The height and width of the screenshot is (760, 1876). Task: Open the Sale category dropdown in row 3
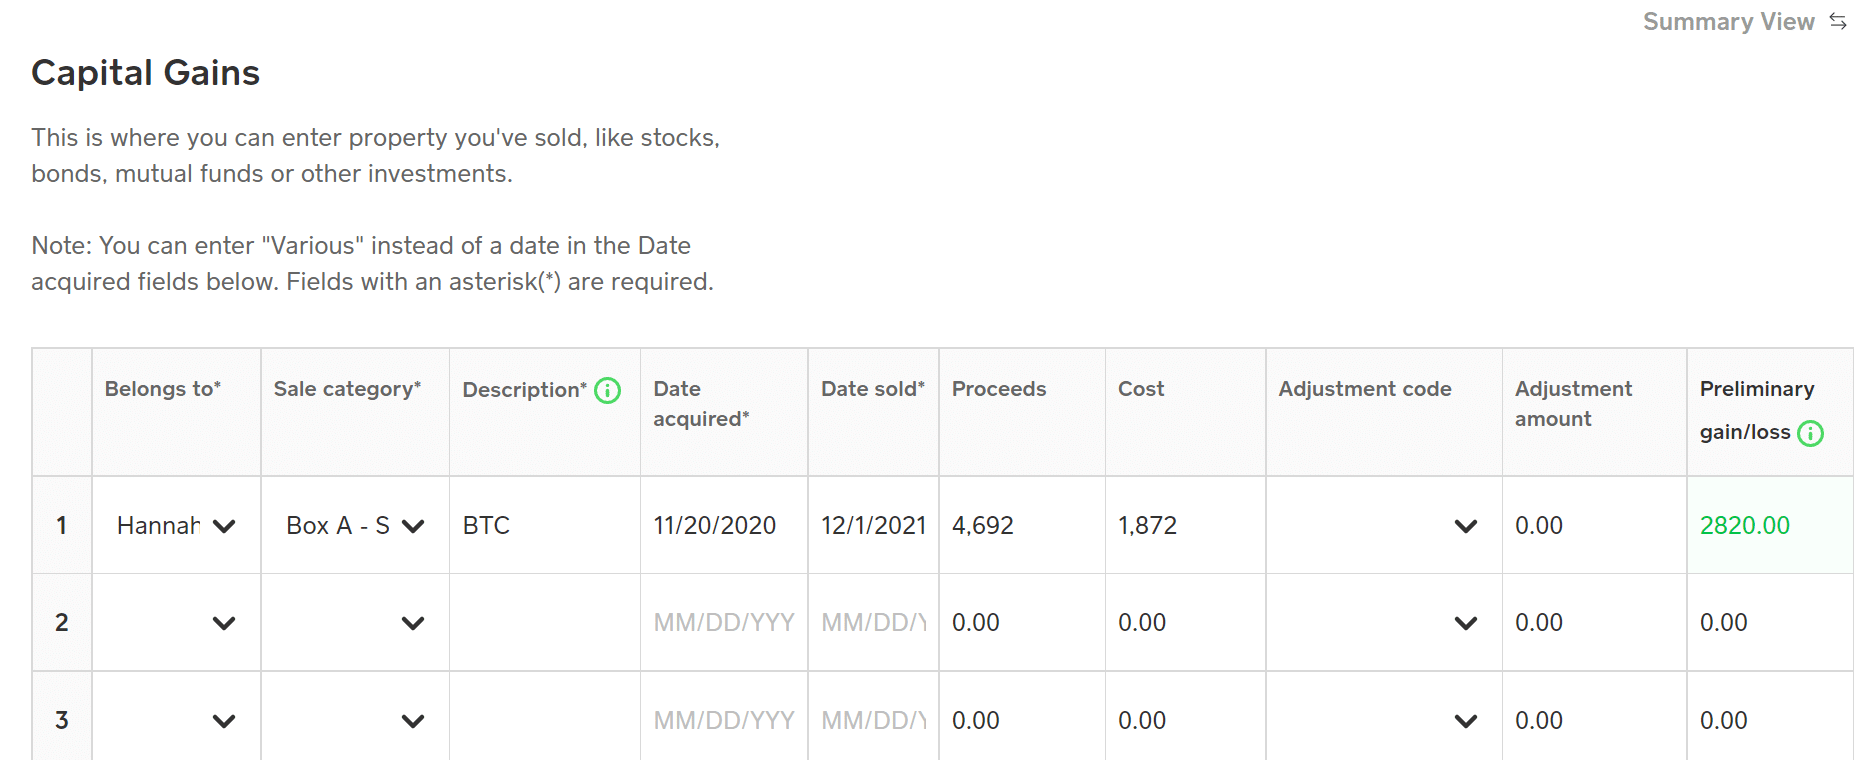coord(412,719)
